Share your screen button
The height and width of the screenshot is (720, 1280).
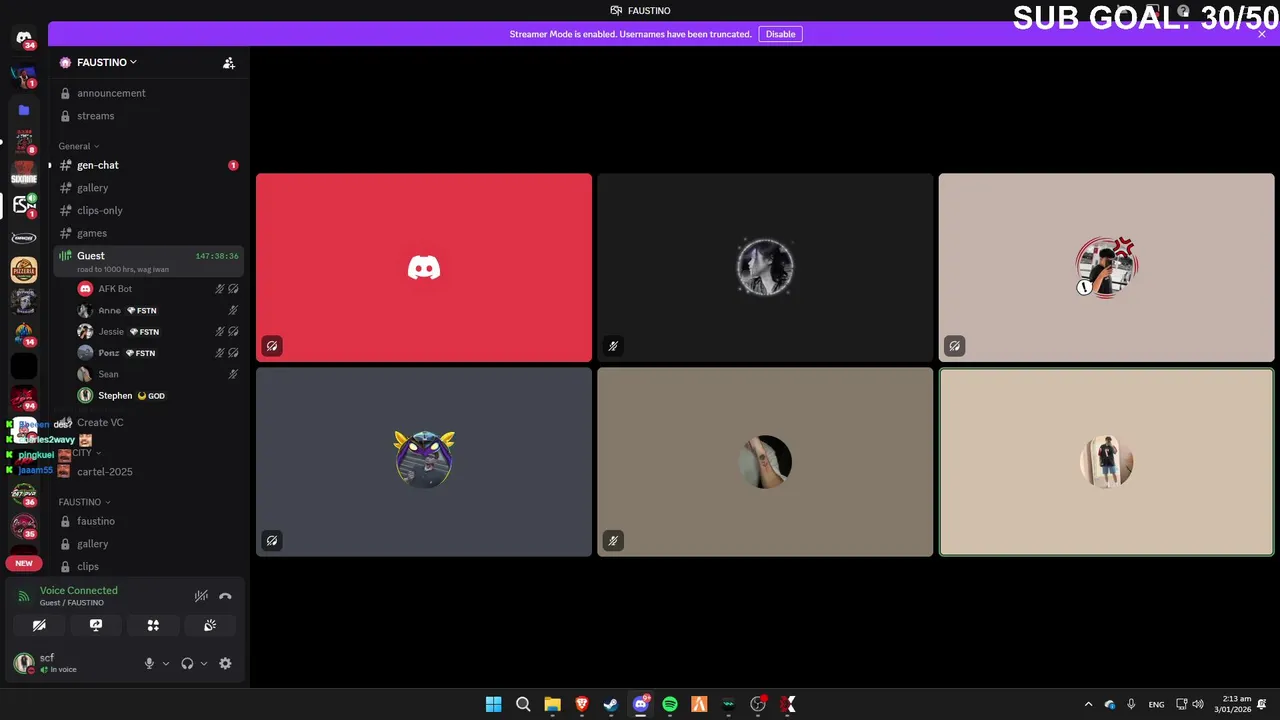pos(96,625)
